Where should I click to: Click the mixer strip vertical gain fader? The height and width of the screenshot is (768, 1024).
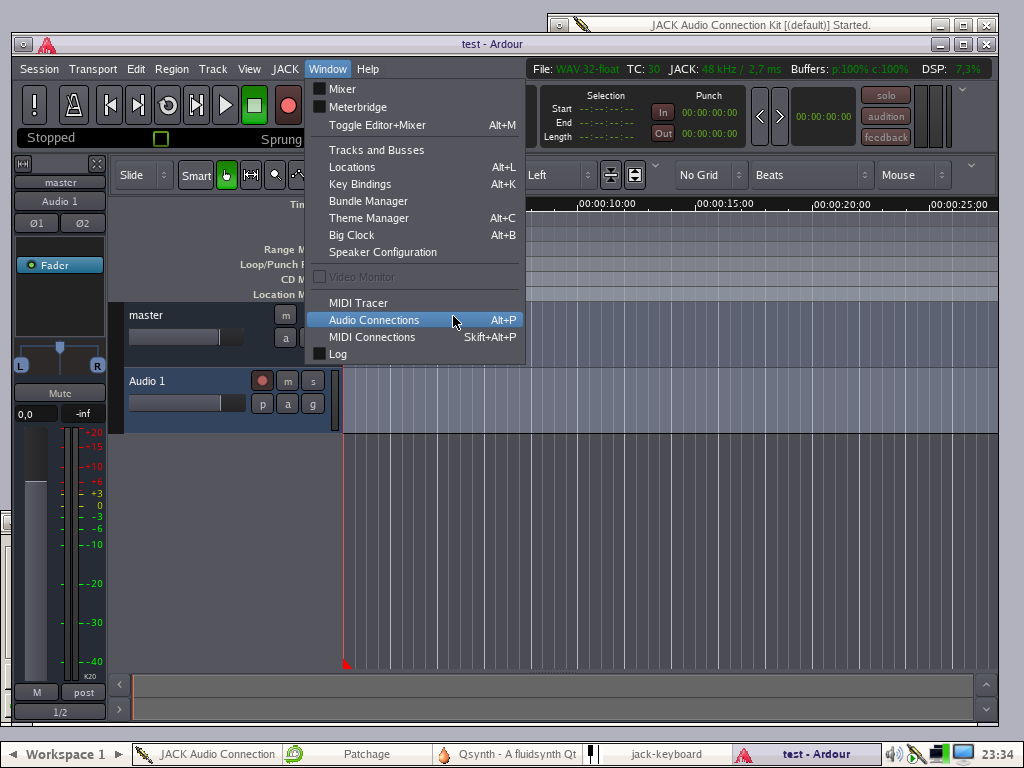(36, 553)
